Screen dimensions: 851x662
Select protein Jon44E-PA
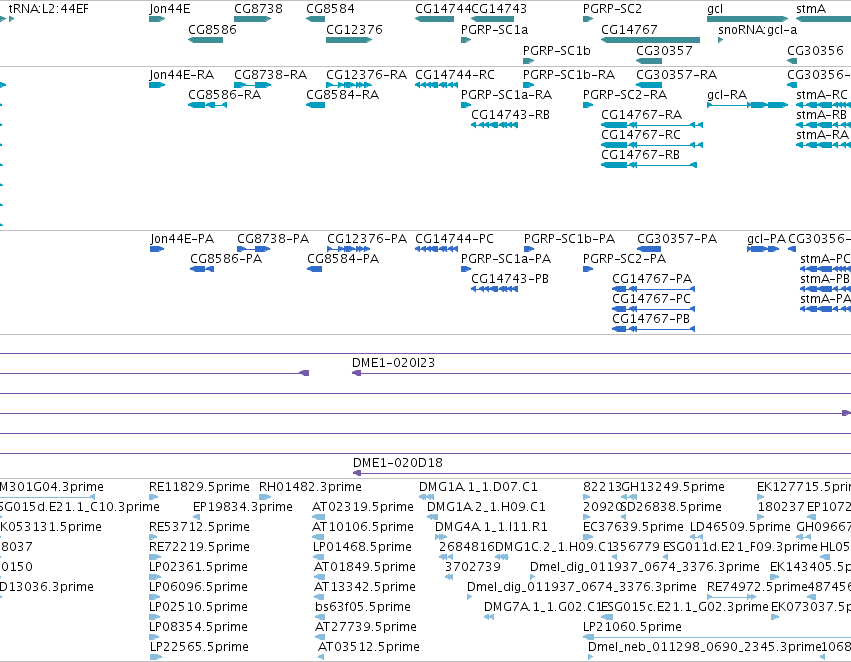click(182, 239)
